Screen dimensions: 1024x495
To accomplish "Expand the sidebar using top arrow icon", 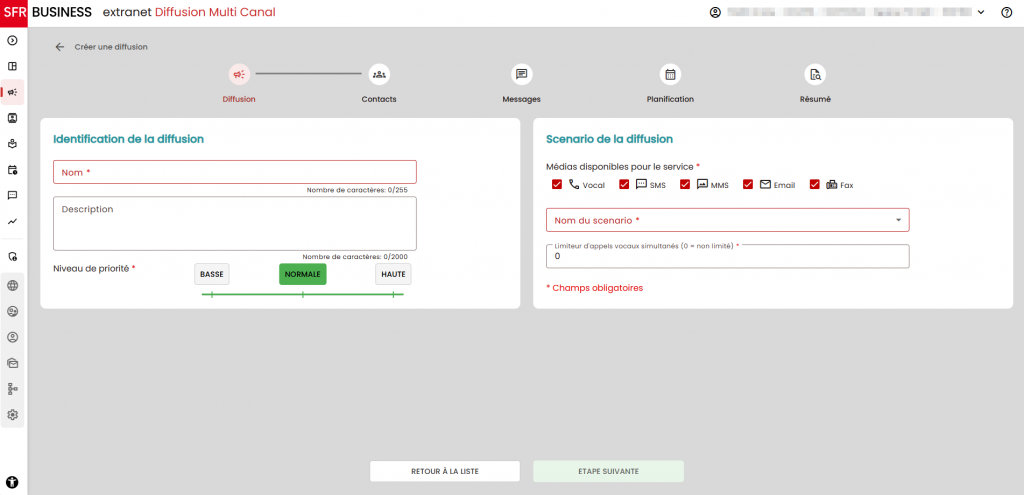I will (13, 41).
